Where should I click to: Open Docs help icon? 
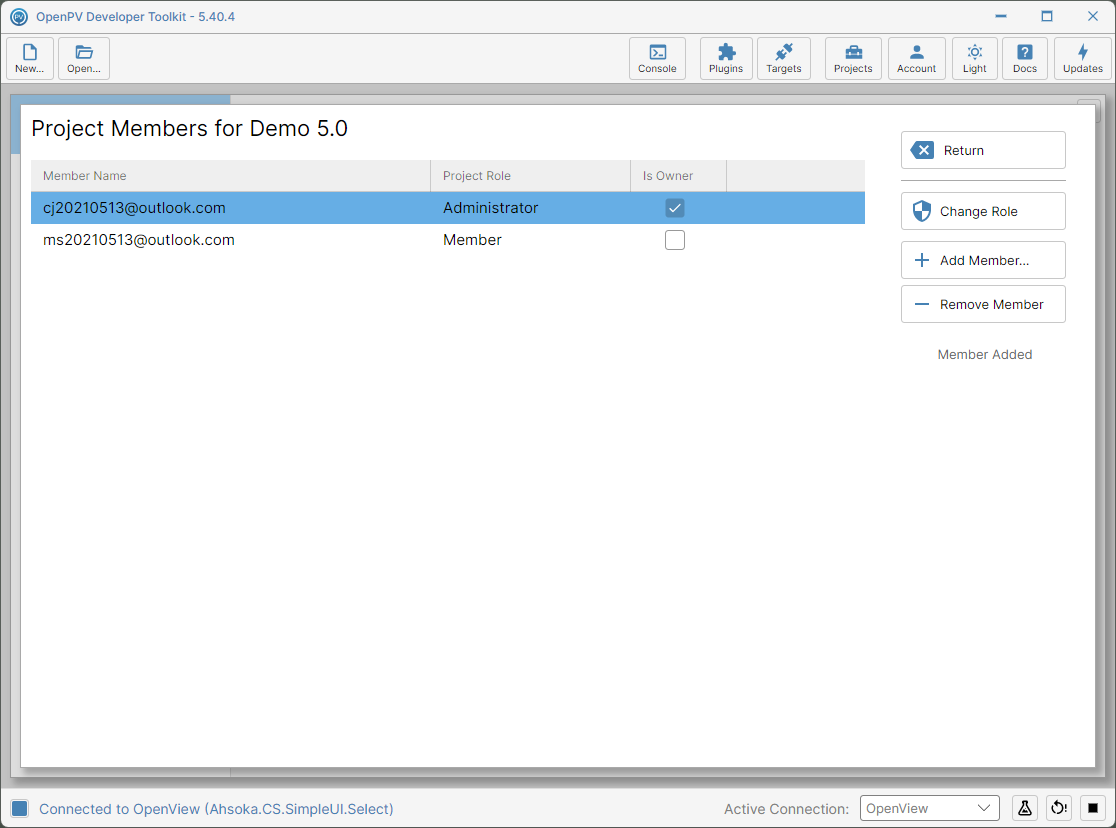(1025, 58)
